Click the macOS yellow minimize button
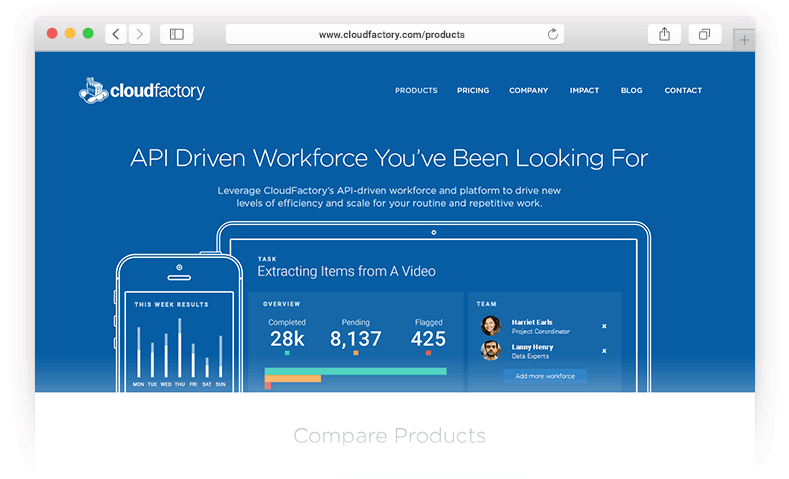Screen dimensions: 789x479 (x=70, y=33)
